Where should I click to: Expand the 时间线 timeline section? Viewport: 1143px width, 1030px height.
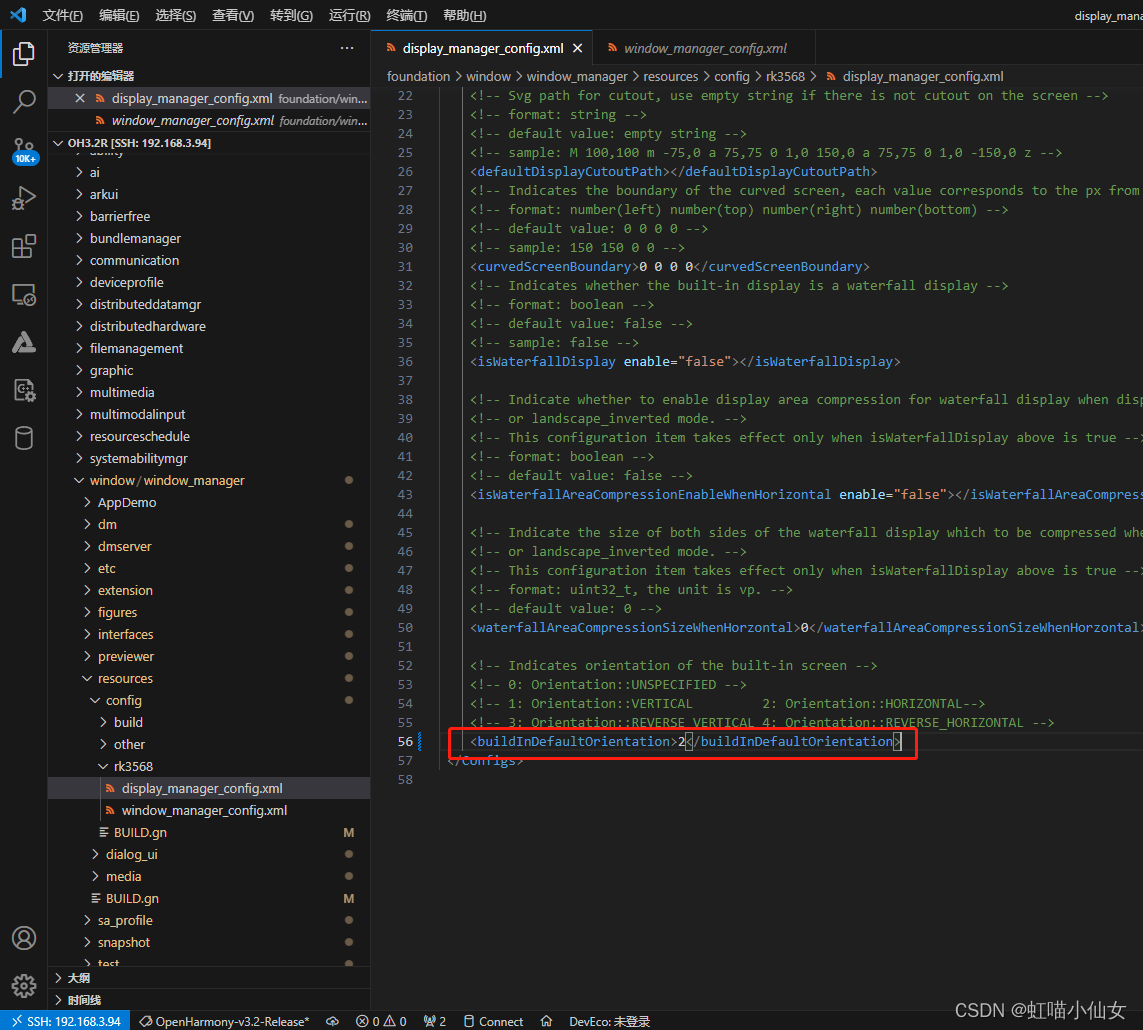(x=208, y=1000)
